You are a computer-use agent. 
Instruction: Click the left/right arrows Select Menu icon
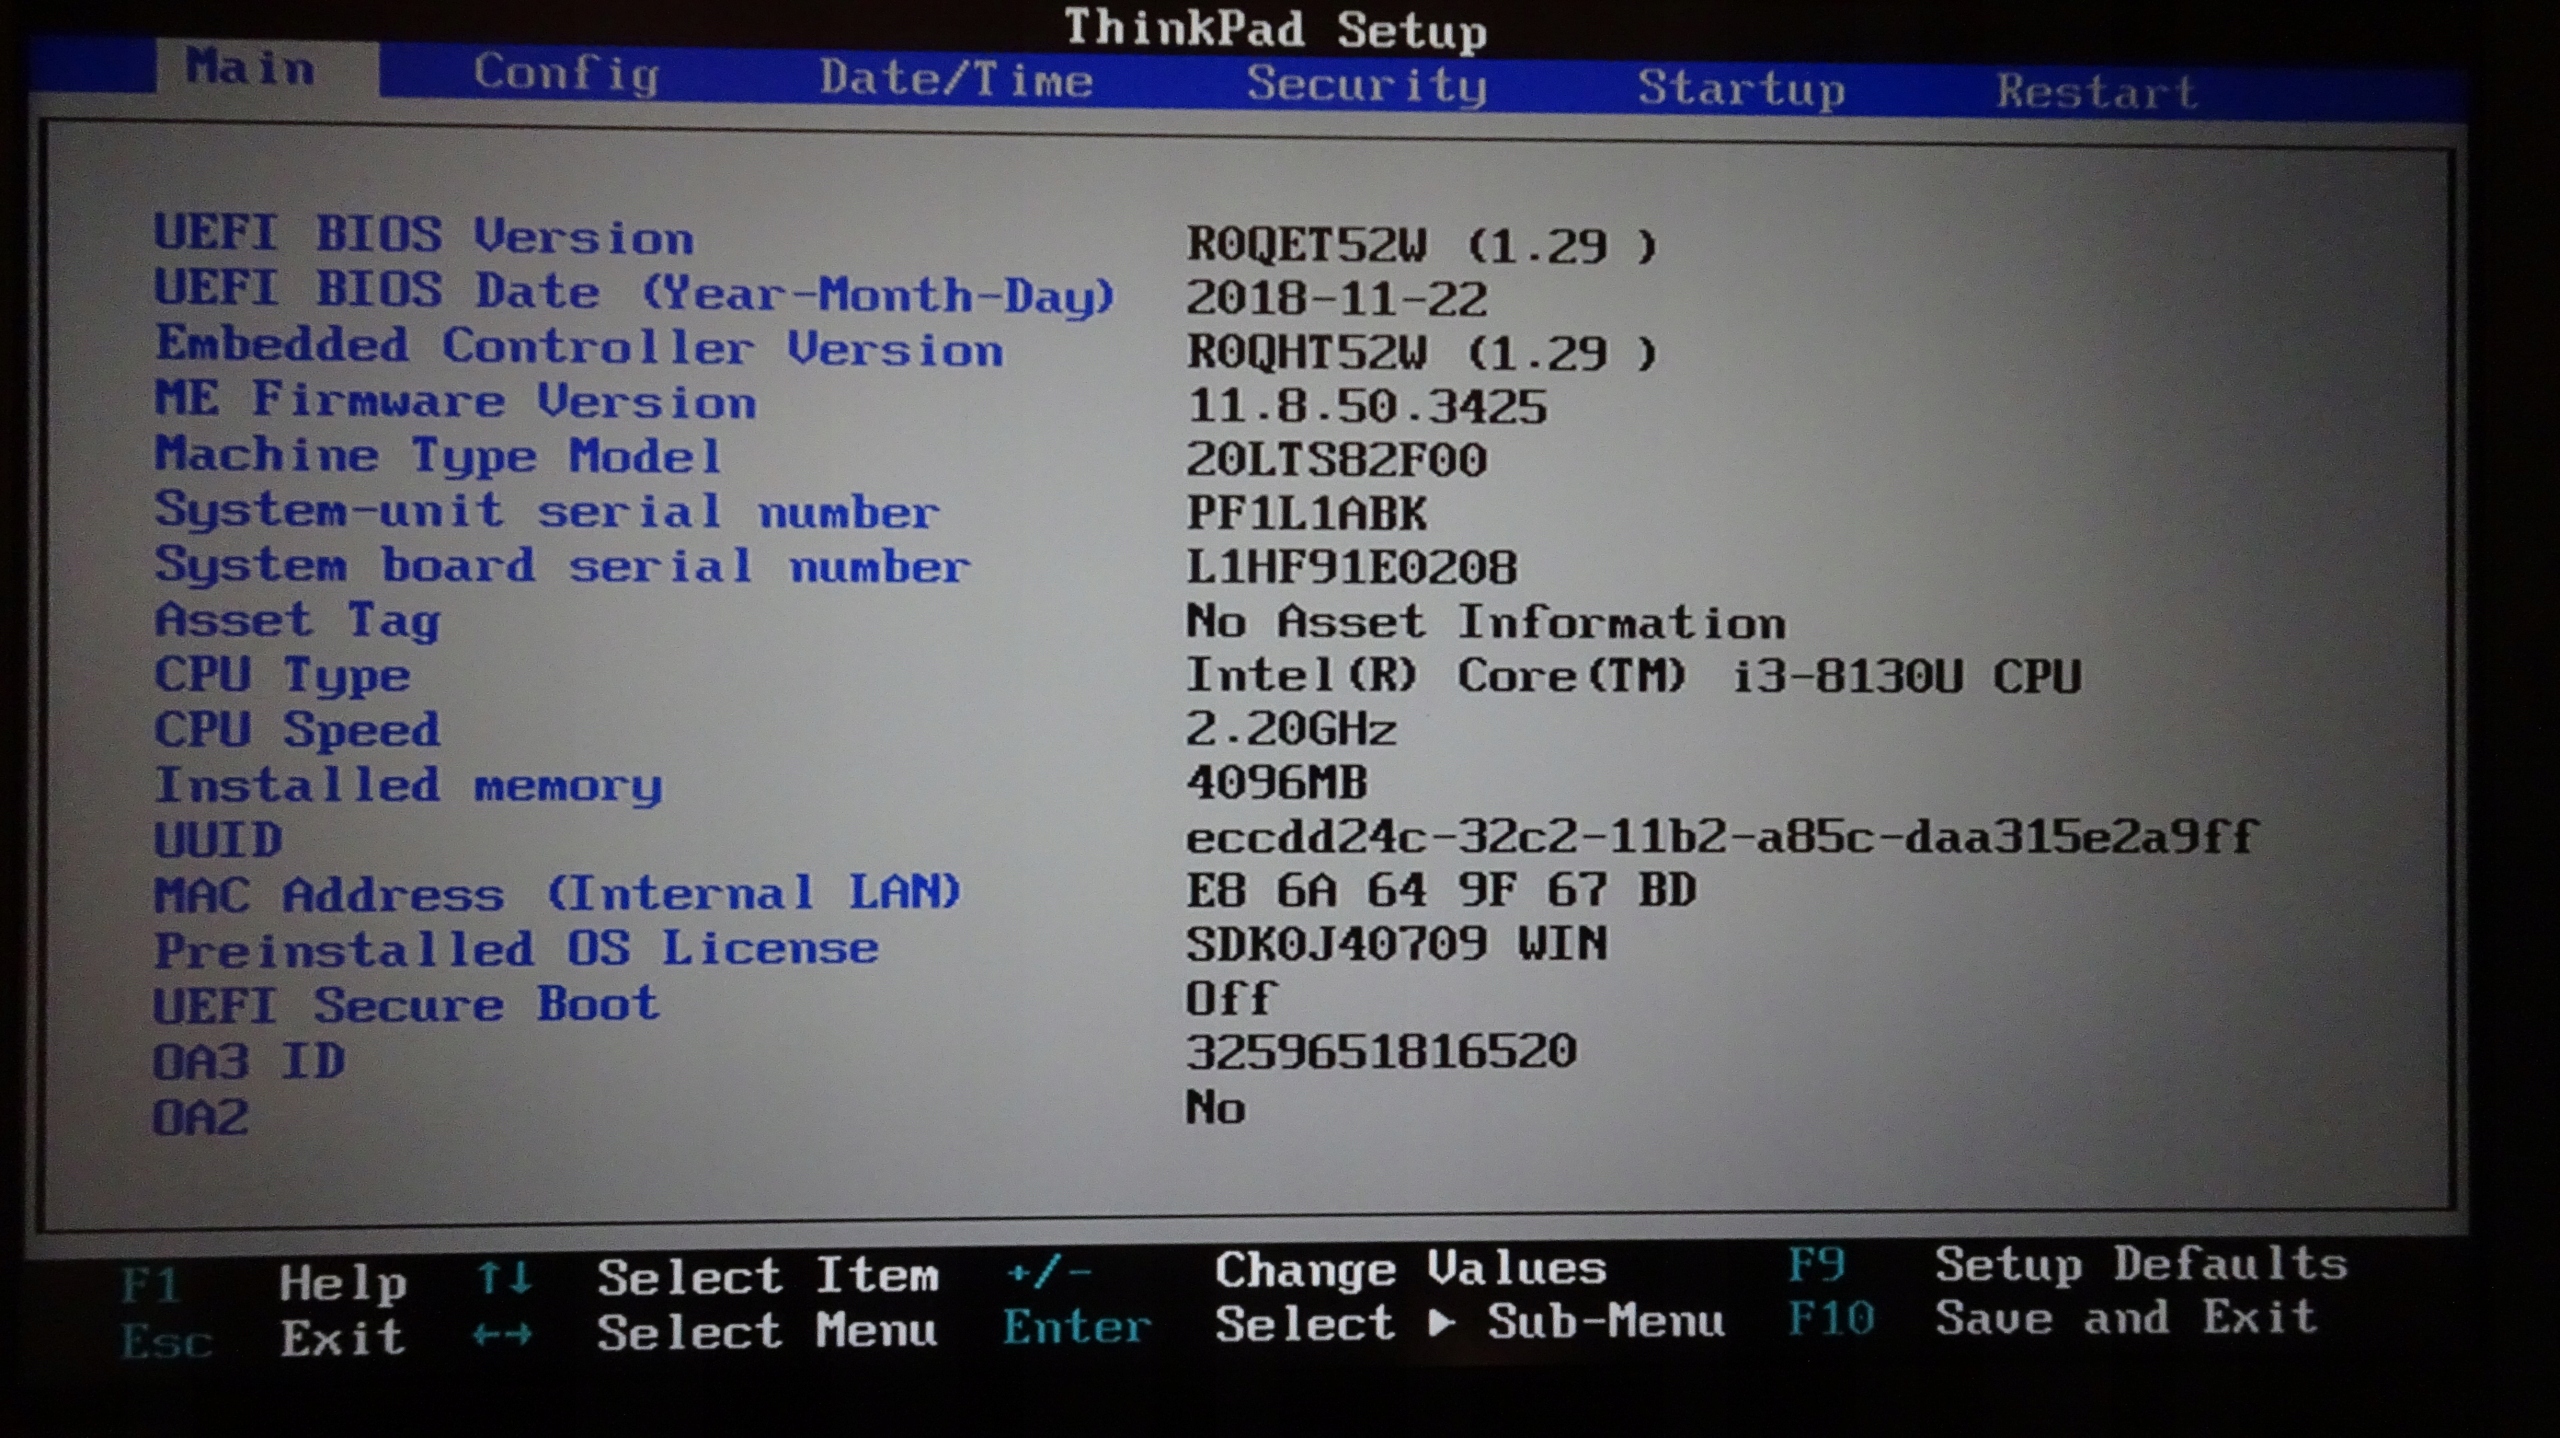pyautogui.click(x=502, y=1335)
